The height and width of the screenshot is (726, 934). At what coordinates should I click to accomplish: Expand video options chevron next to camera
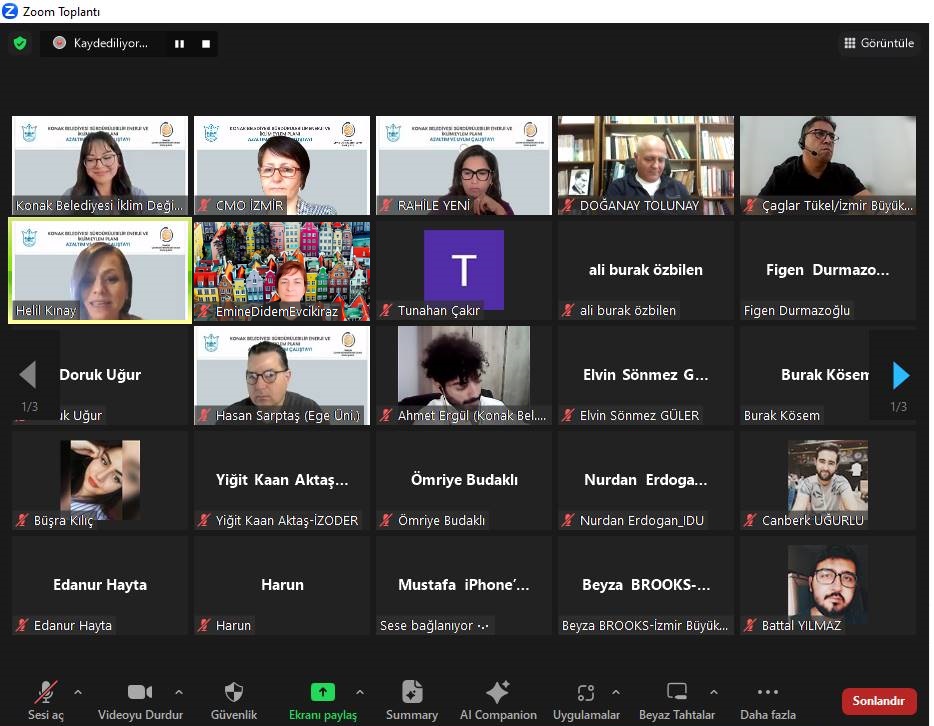[179, 692]
